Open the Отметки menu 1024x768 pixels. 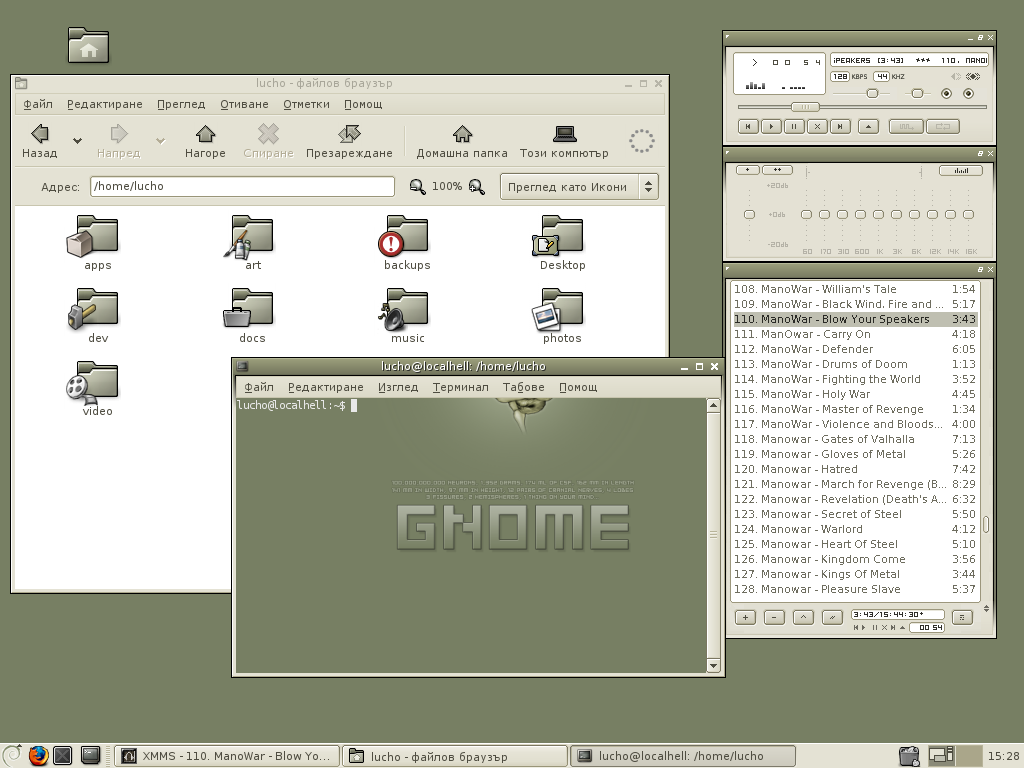[x=306, y=104]
